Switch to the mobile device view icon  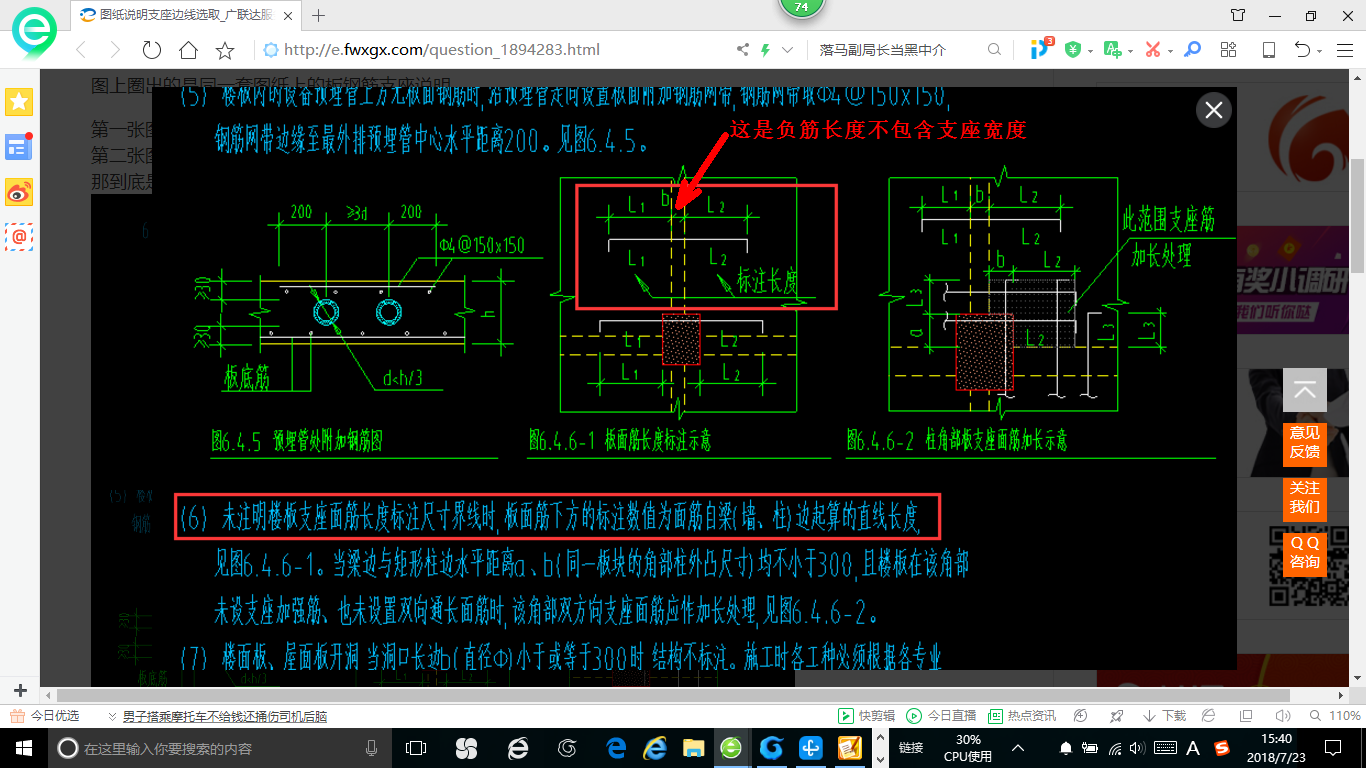(1269, 50)
